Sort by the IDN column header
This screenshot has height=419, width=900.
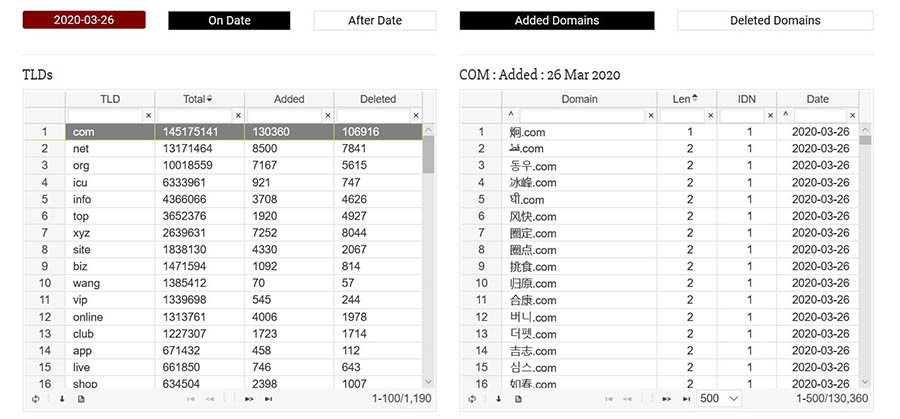(x=746, y=99)
